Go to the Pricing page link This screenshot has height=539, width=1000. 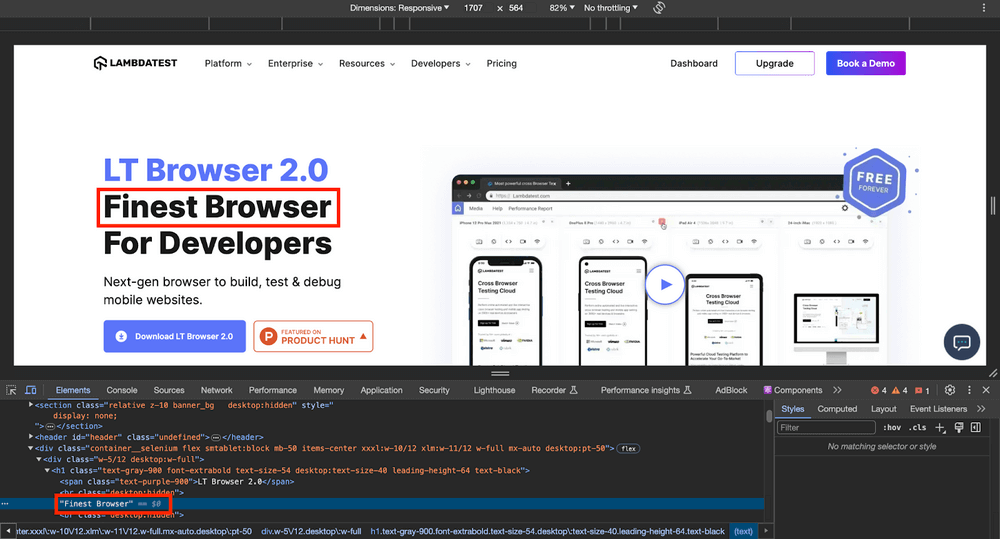(501, 63)
